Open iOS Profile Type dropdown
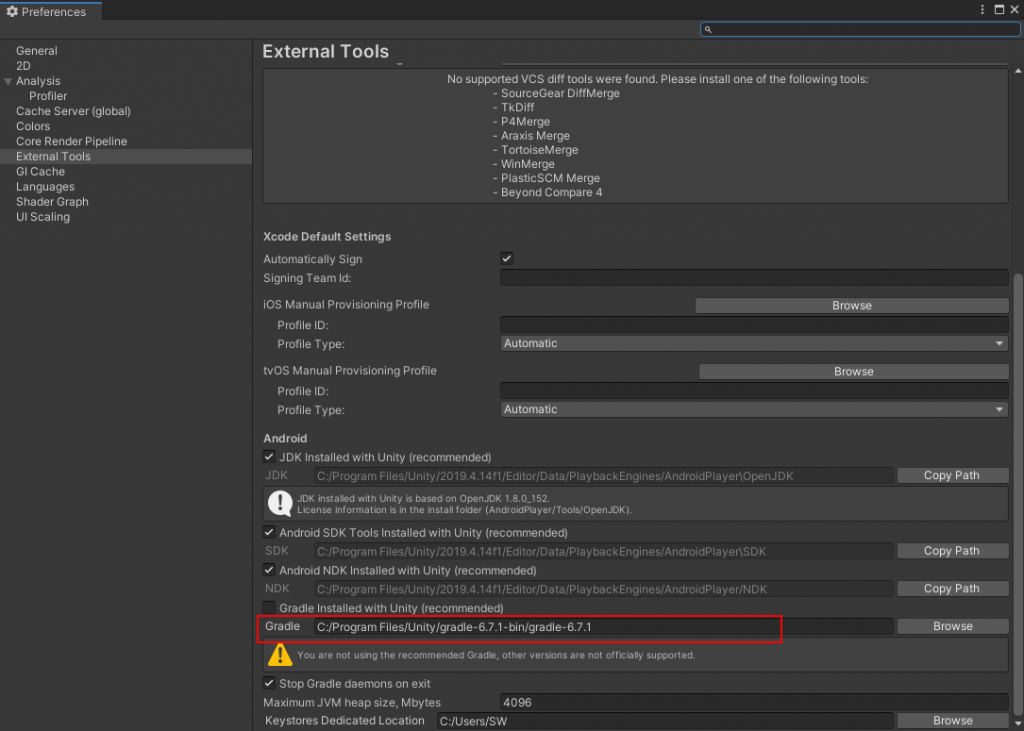1024x731 pixels. click(x=754, y=343)
